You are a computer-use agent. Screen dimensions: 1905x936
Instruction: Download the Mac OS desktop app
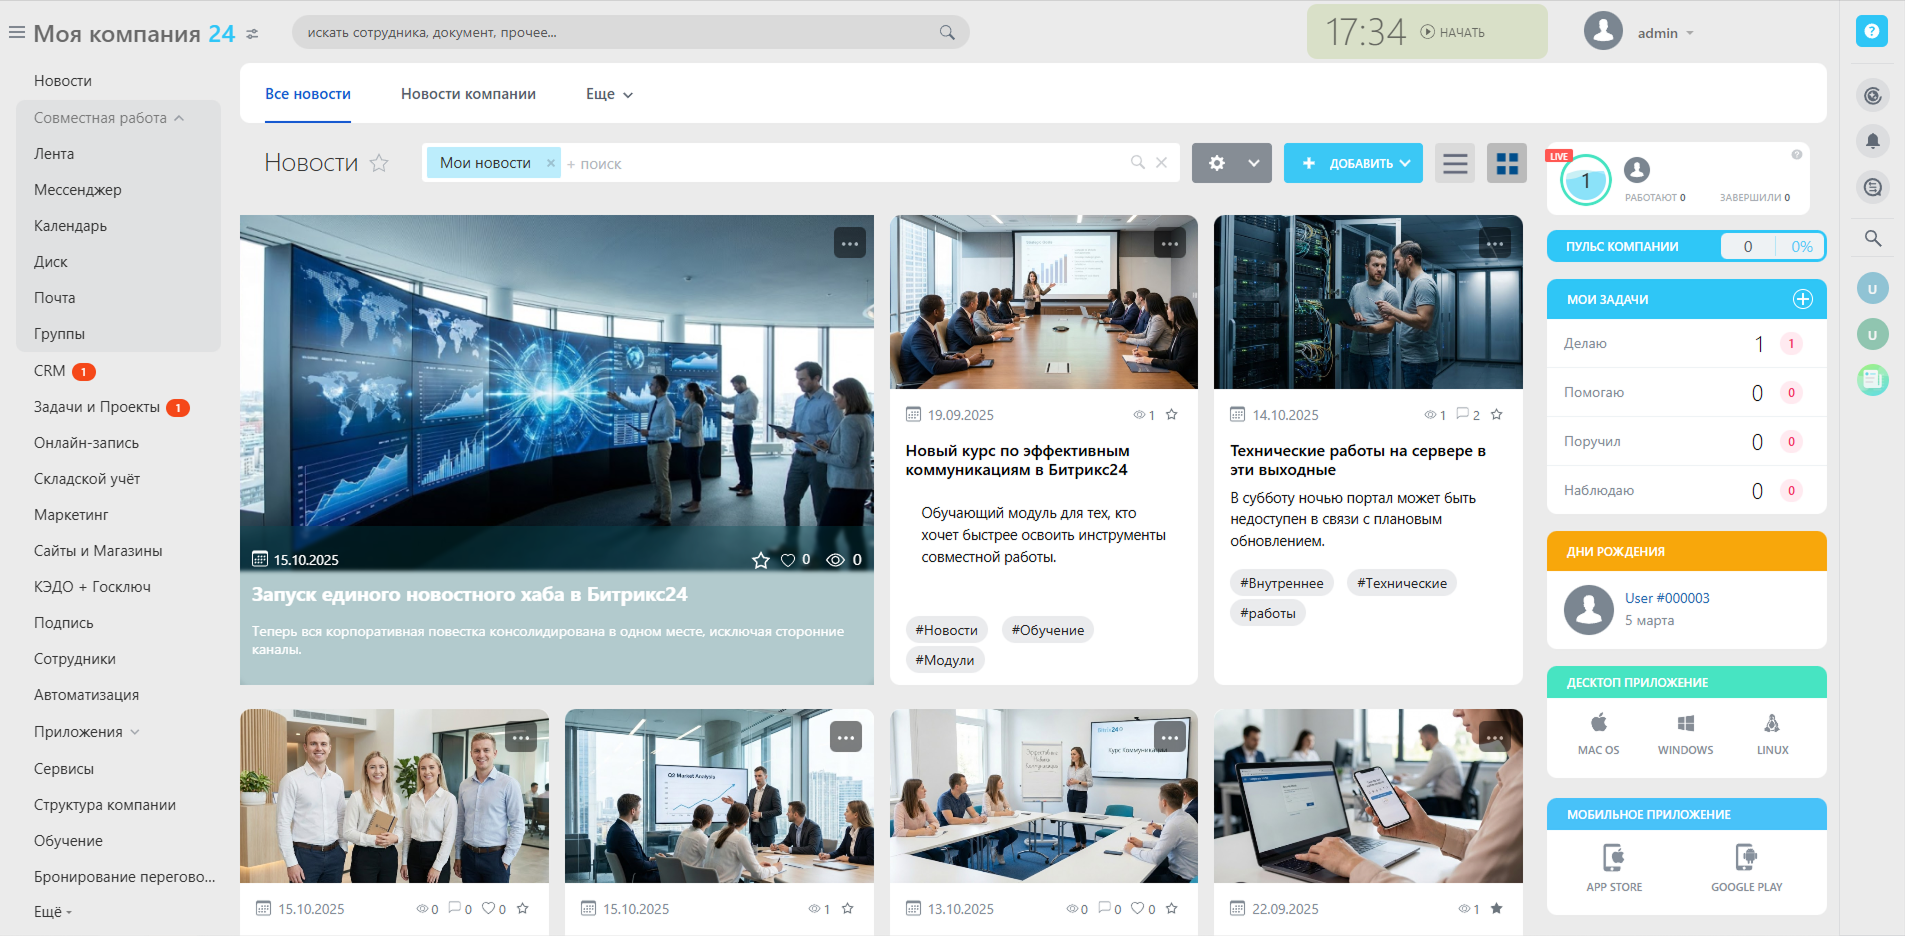tap(1598, 733)
